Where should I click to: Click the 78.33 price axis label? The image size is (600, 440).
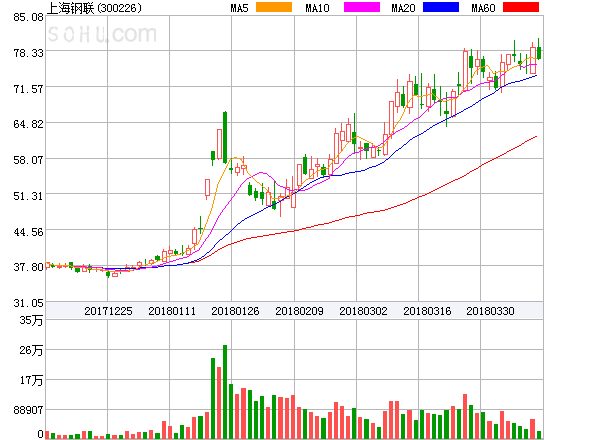point(28,53)
